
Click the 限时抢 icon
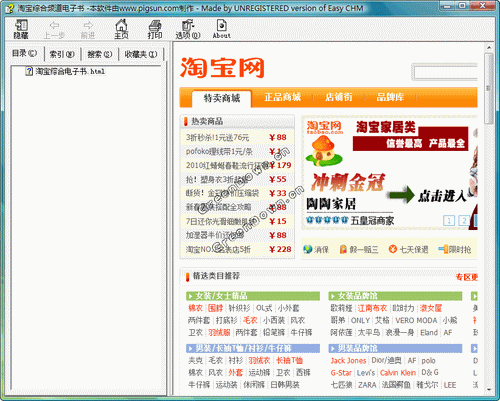[x=443, y=249]
